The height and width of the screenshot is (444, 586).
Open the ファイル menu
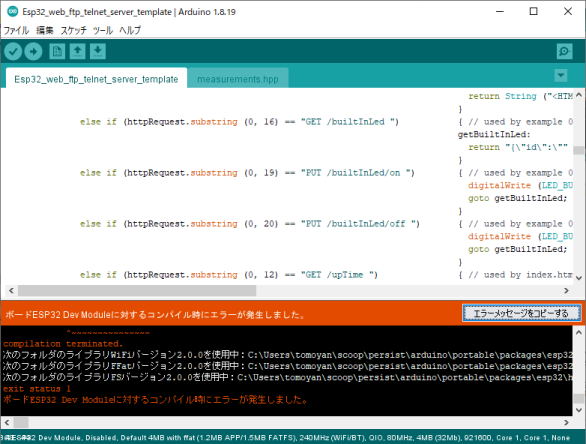pyautogui.click(x=16, y=30)
